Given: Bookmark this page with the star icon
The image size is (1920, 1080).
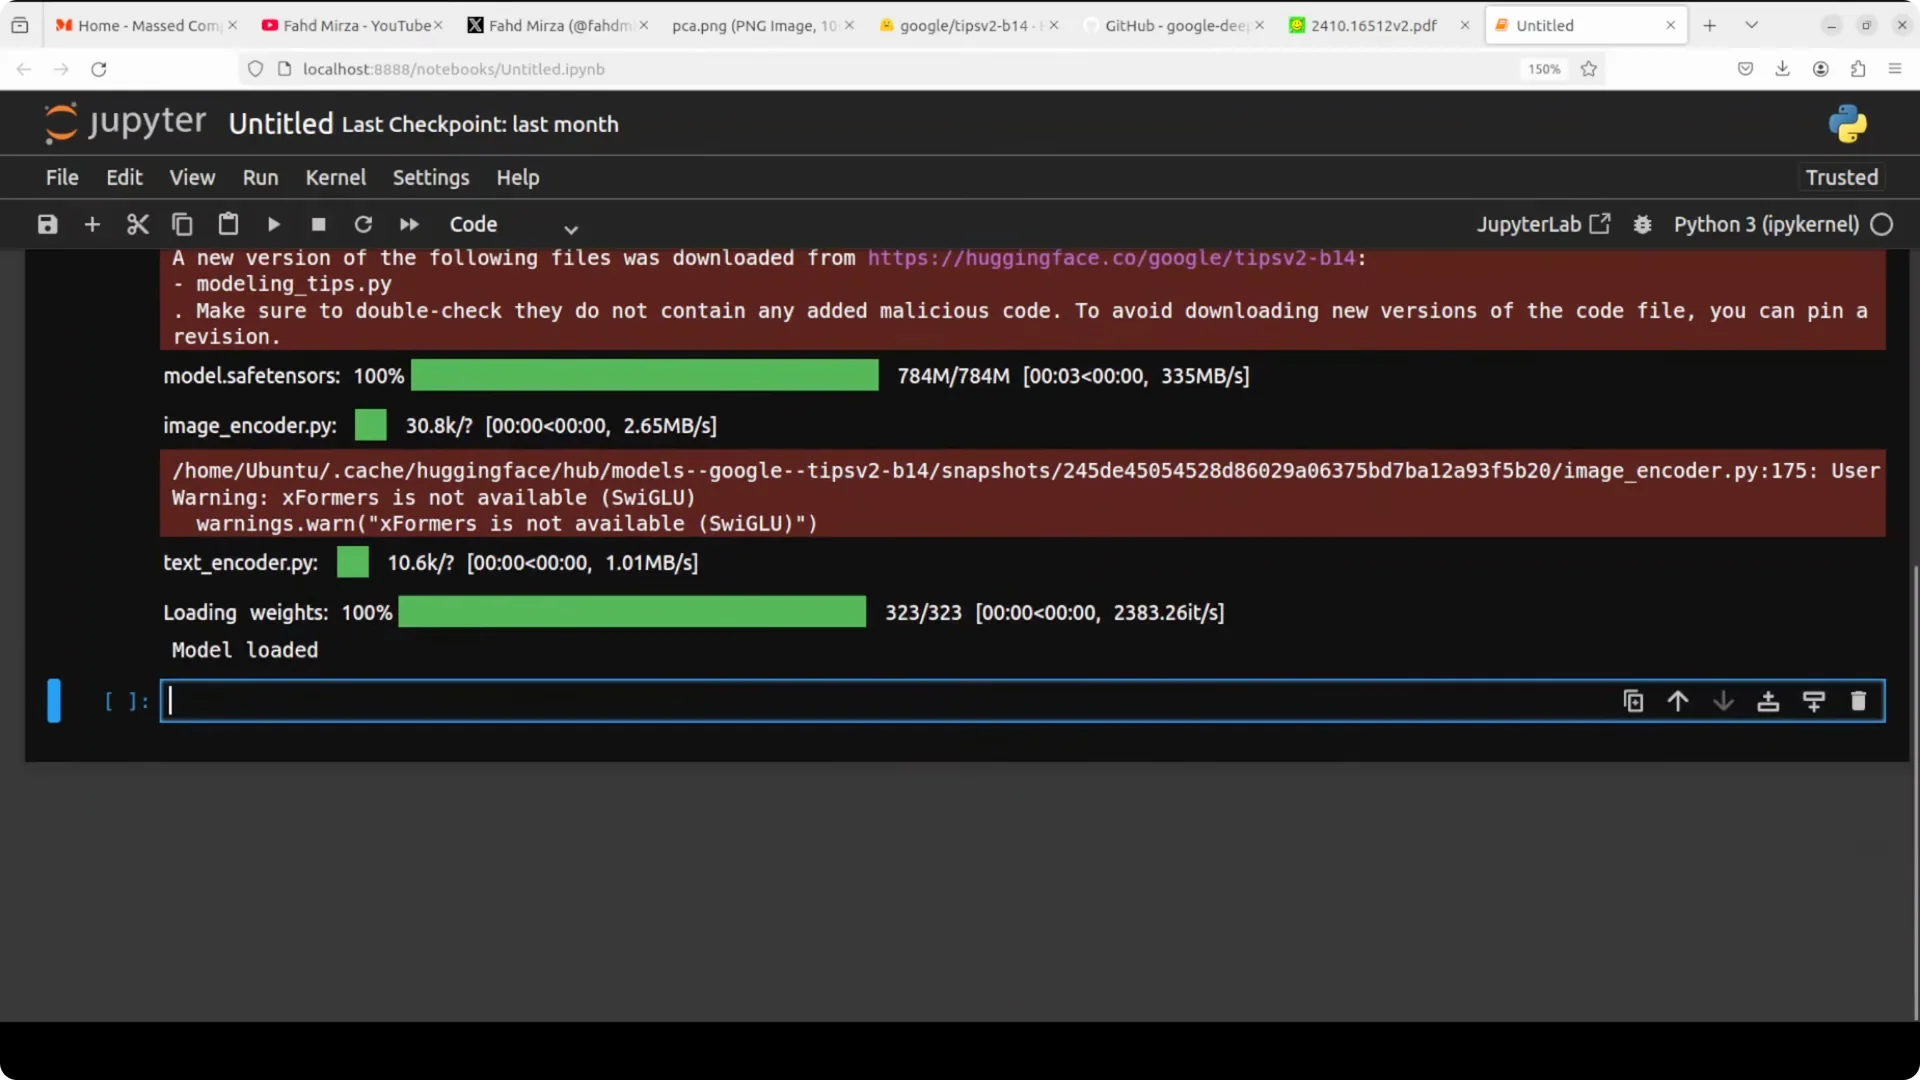Looking at the screenshot, I should click(1588, 69).
